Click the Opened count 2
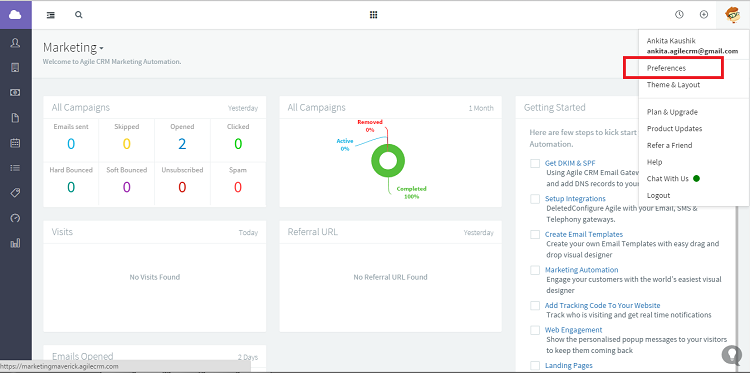 click(x=182, y=143)
